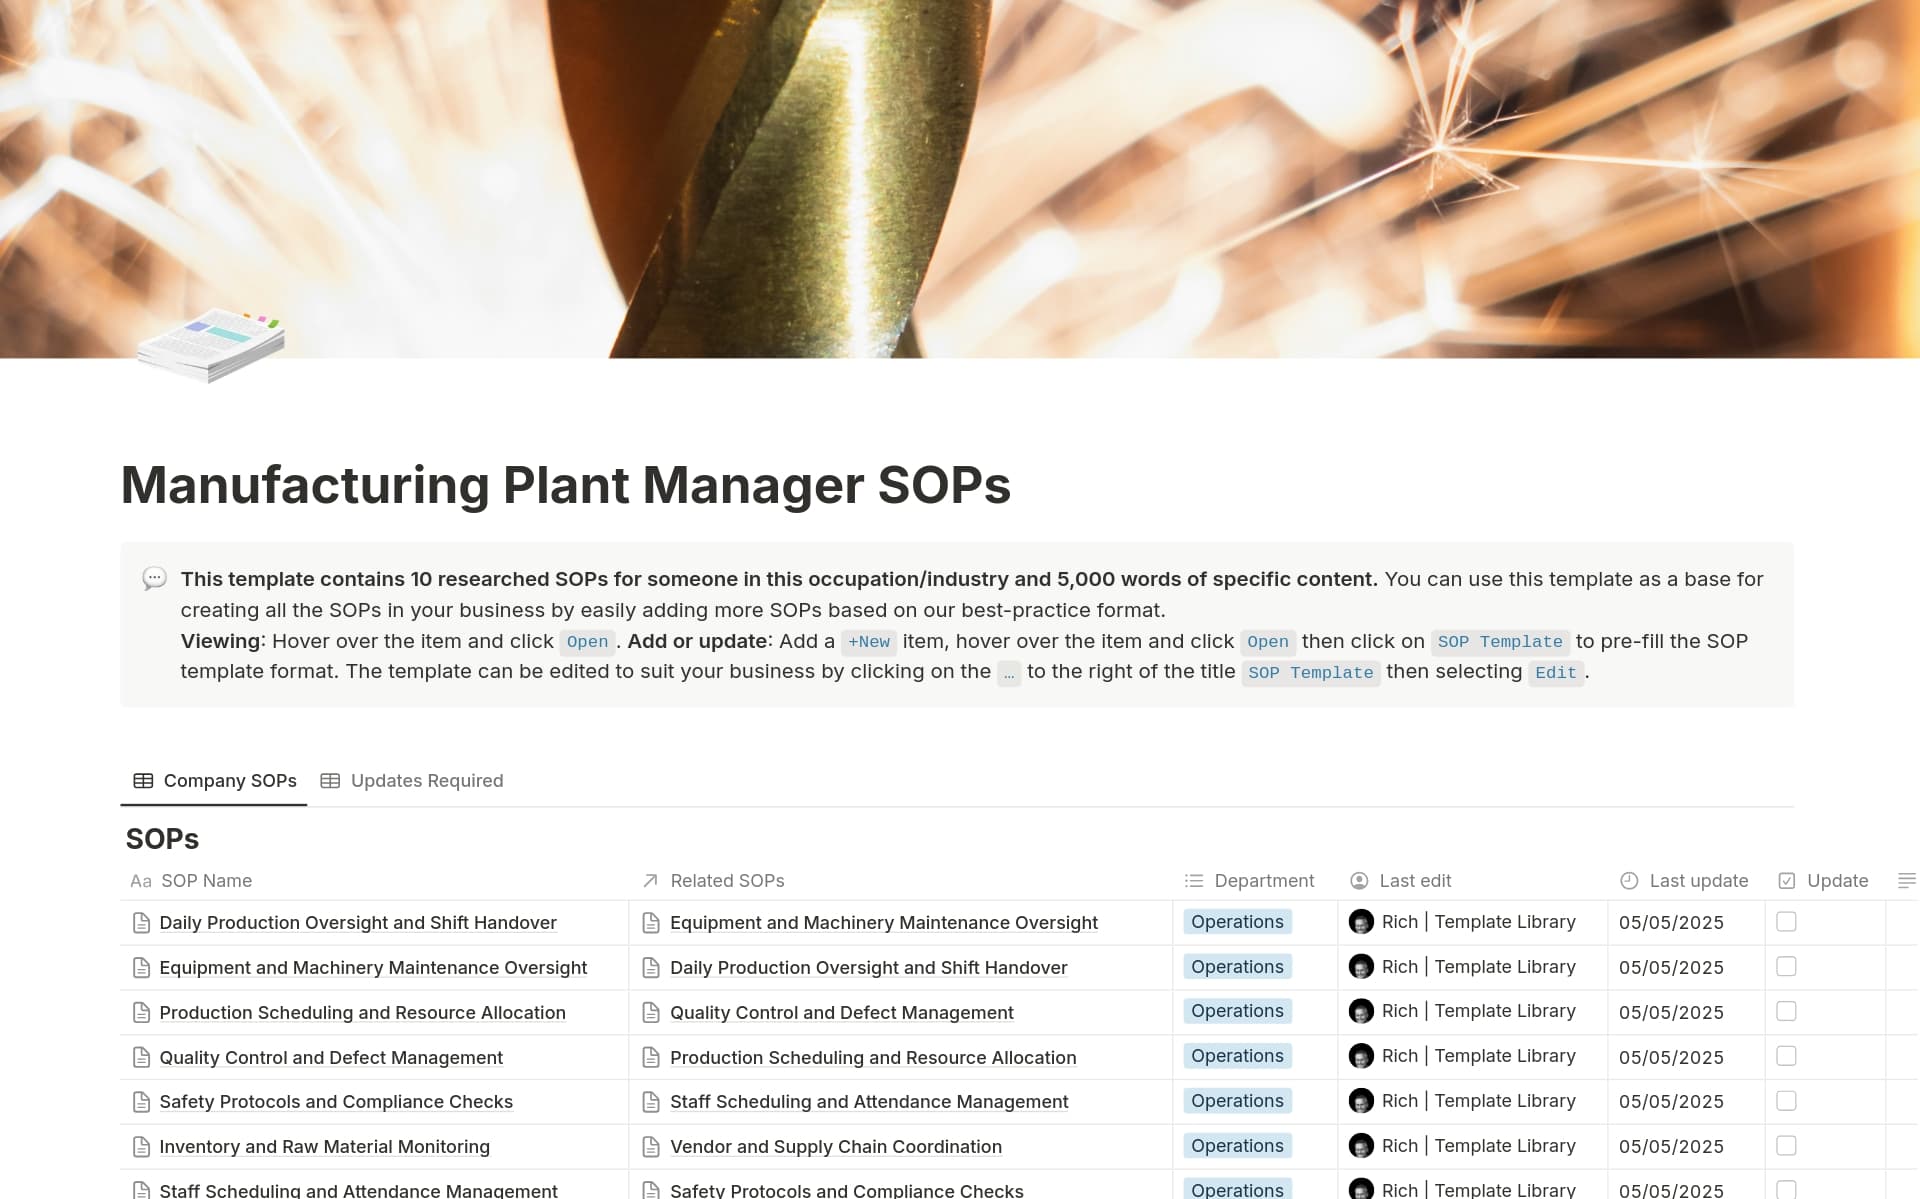This screenshot has height=1199, width=1920.
Task: Click the document icon beside Daily Production Oversight
Action: tap(141, 922)
